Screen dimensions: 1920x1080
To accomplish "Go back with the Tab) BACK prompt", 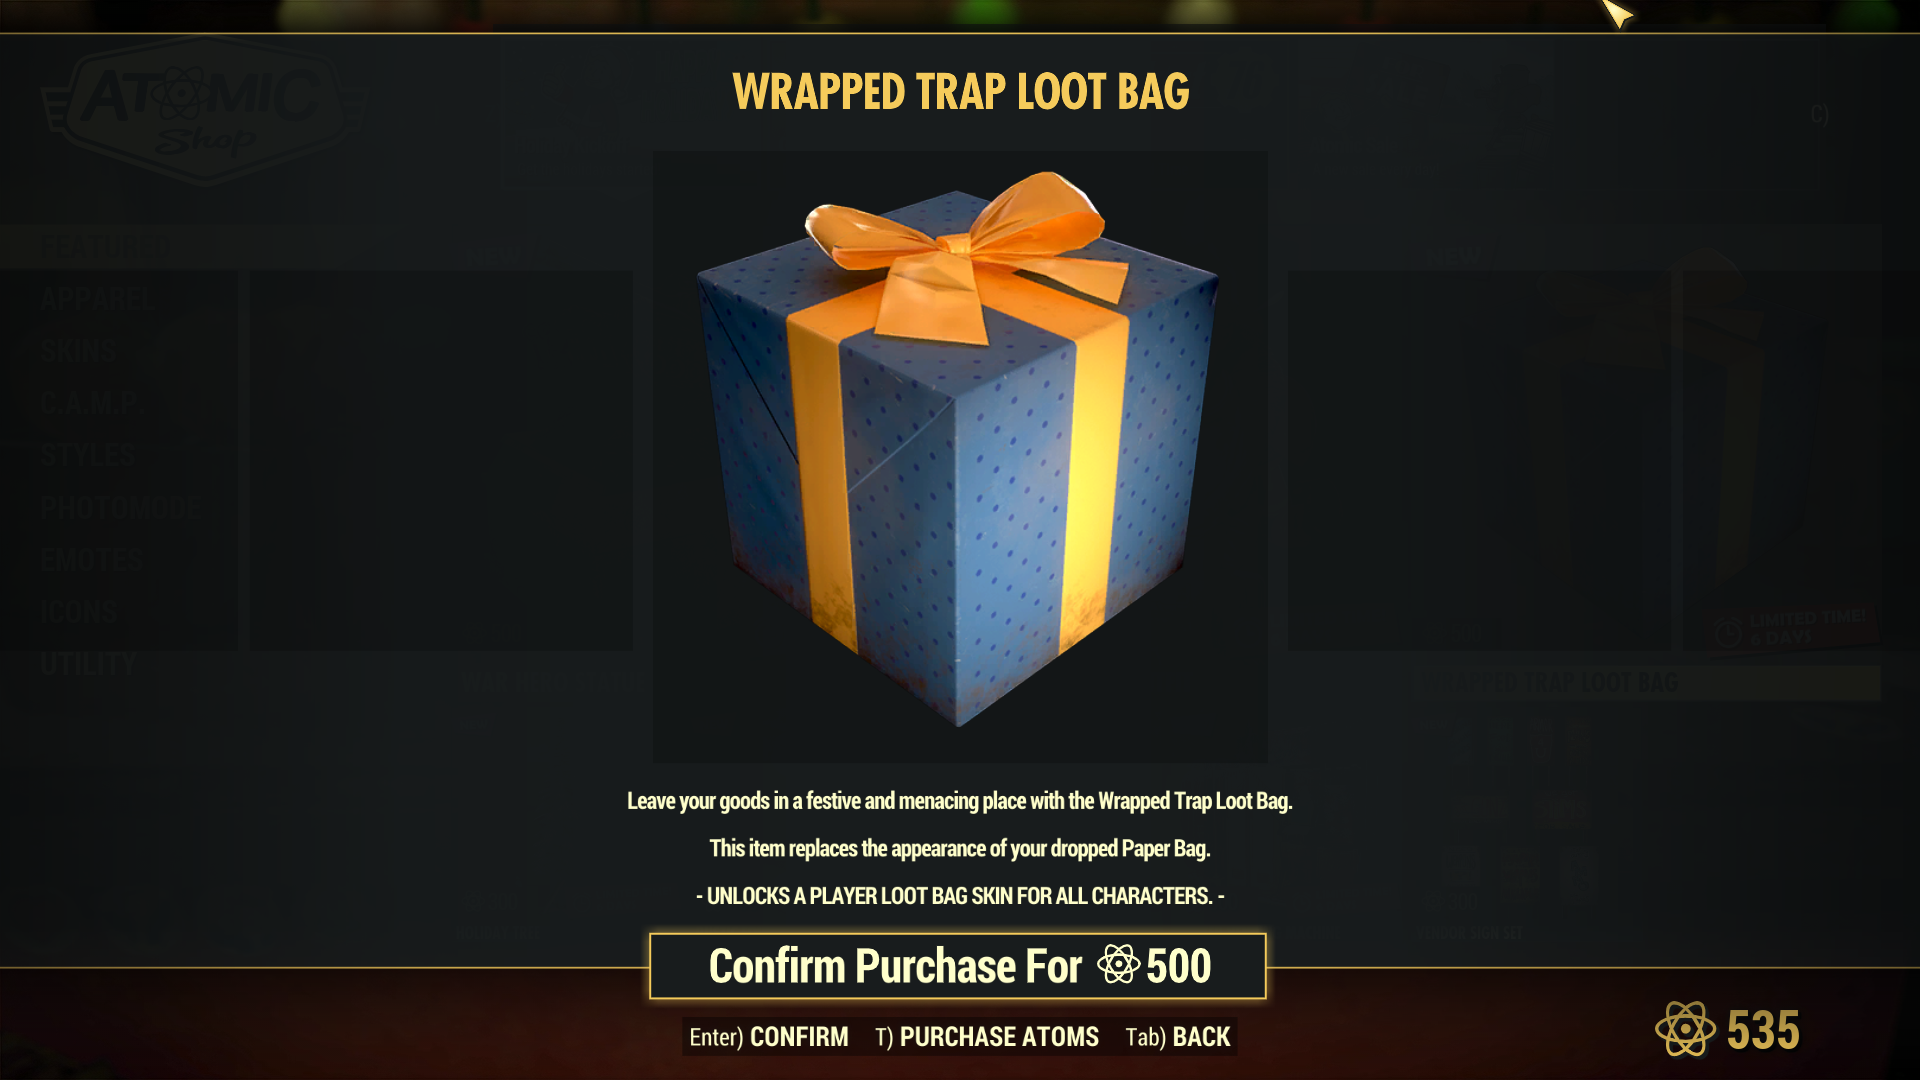I will point(1178,1037).
